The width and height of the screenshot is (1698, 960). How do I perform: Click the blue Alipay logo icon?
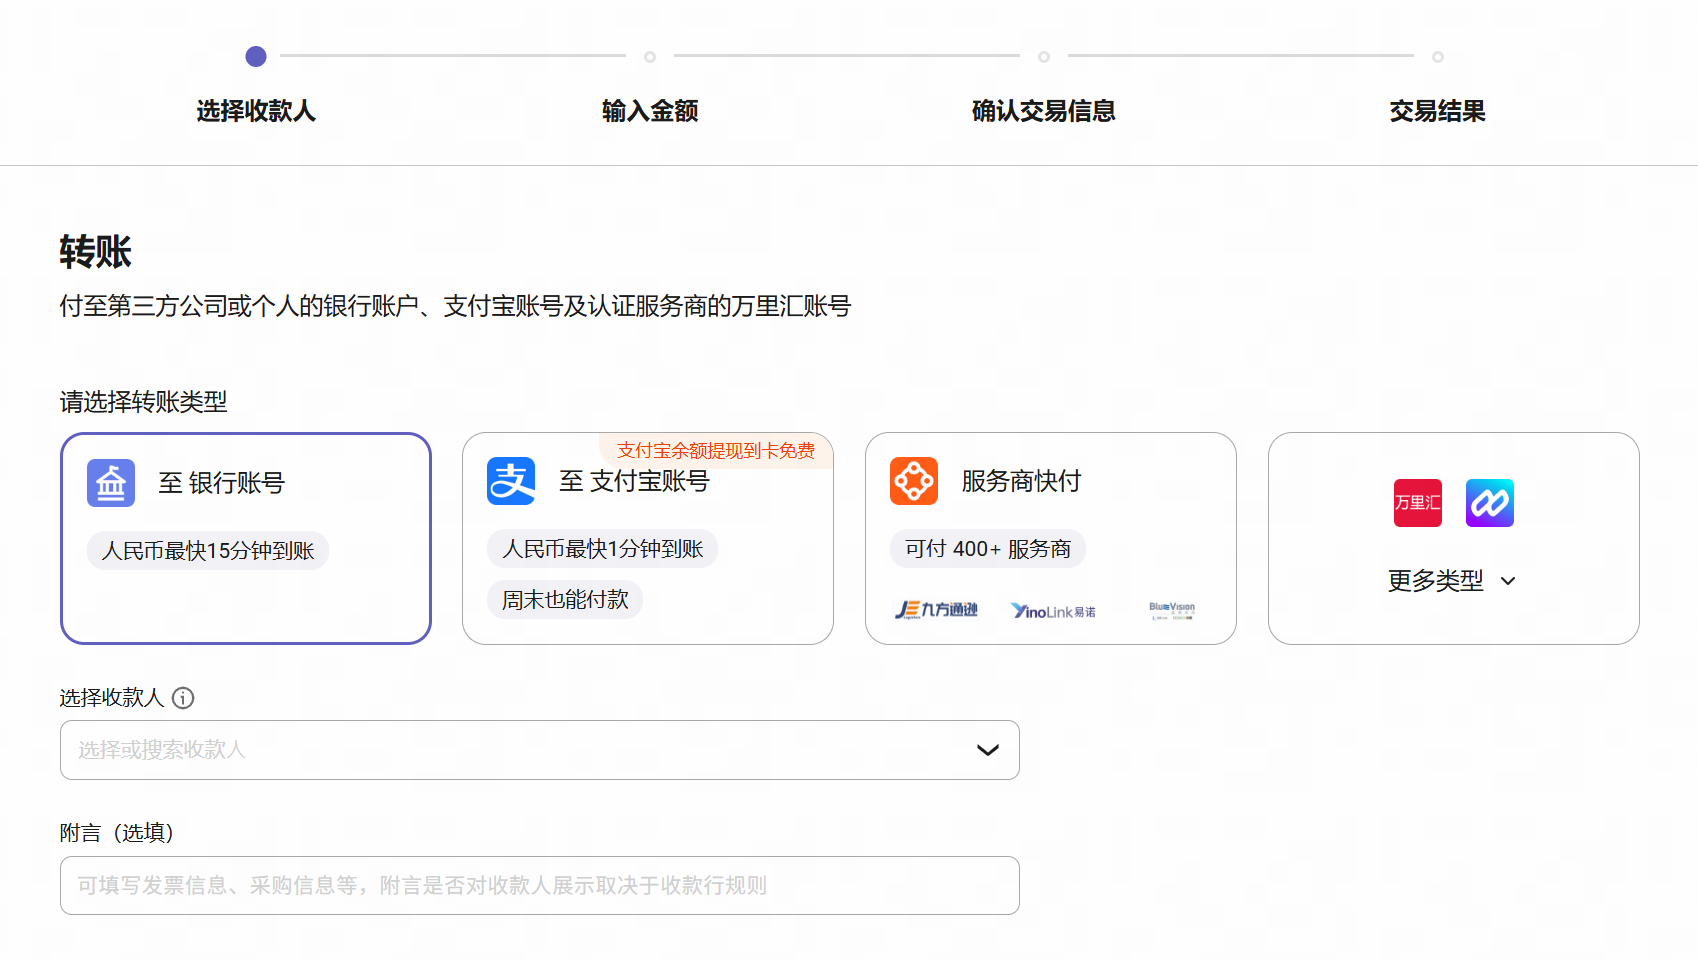(511, 481)
